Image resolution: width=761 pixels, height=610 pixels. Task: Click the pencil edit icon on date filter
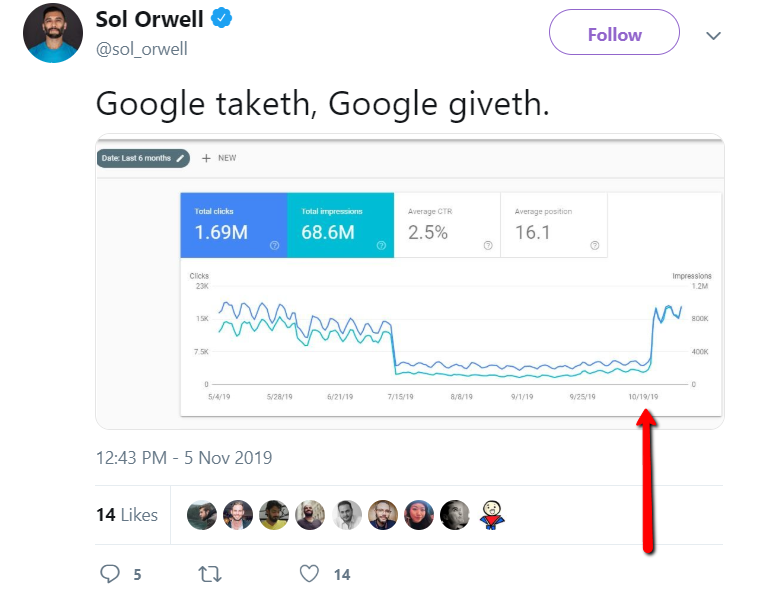click(x=181, y=158)
